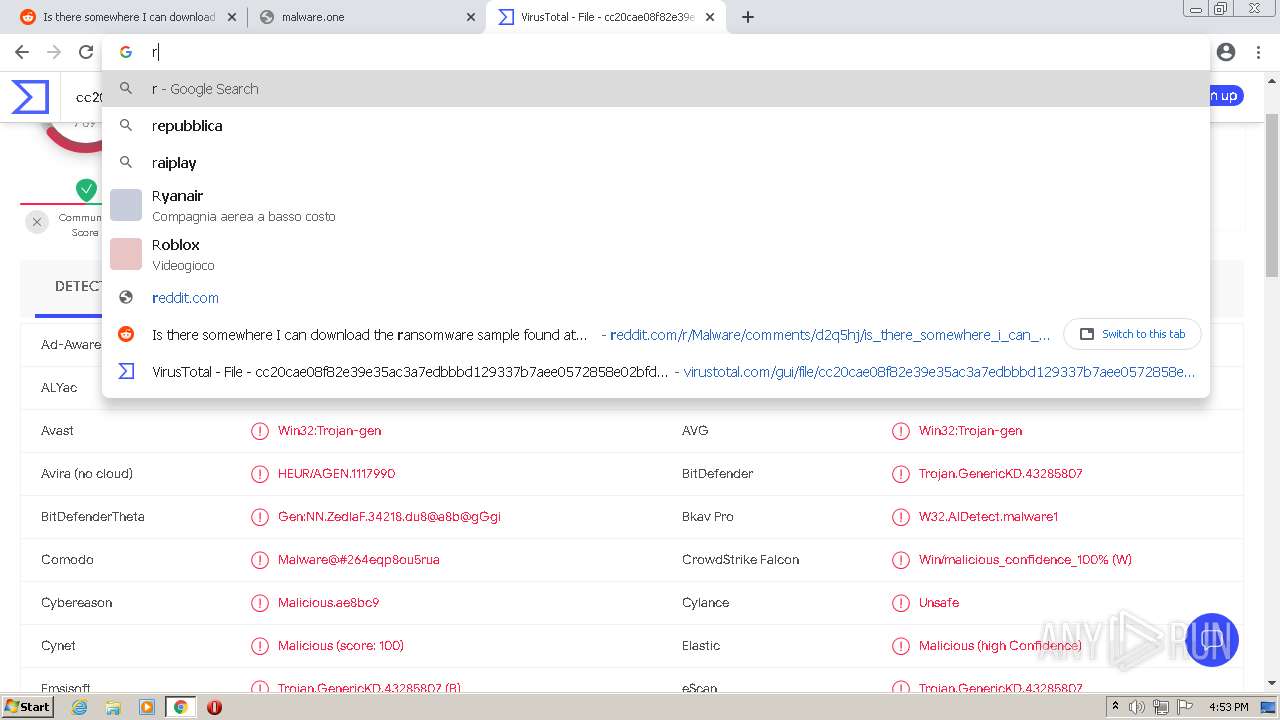Click the Chrome profile avatar icon

click(x=1226, y=52)
